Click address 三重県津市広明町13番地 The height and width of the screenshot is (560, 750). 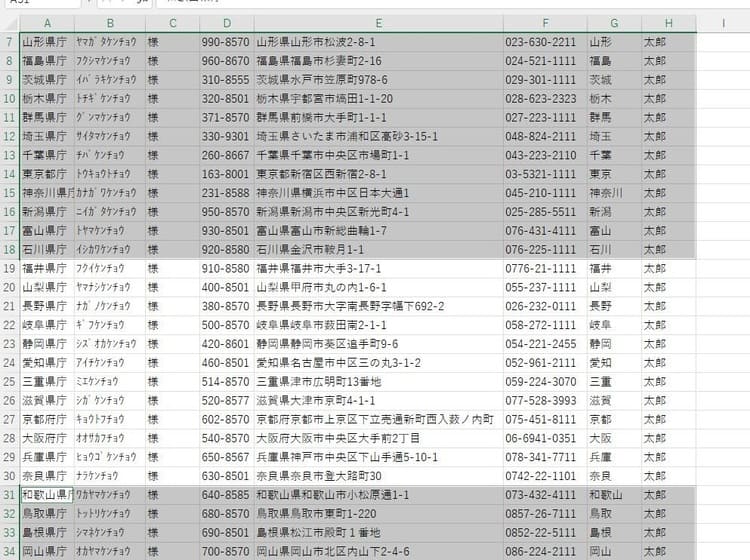(378, 382)
